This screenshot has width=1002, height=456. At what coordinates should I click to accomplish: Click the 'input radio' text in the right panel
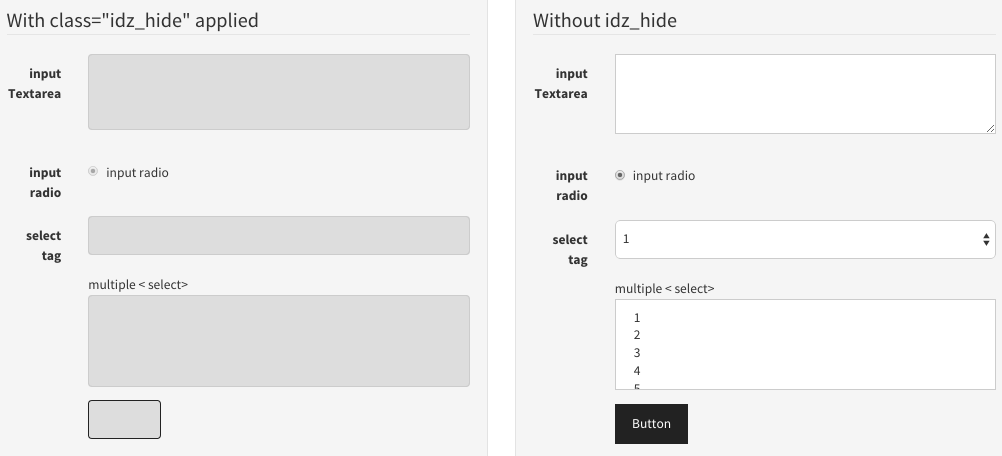tap(663, 176)
